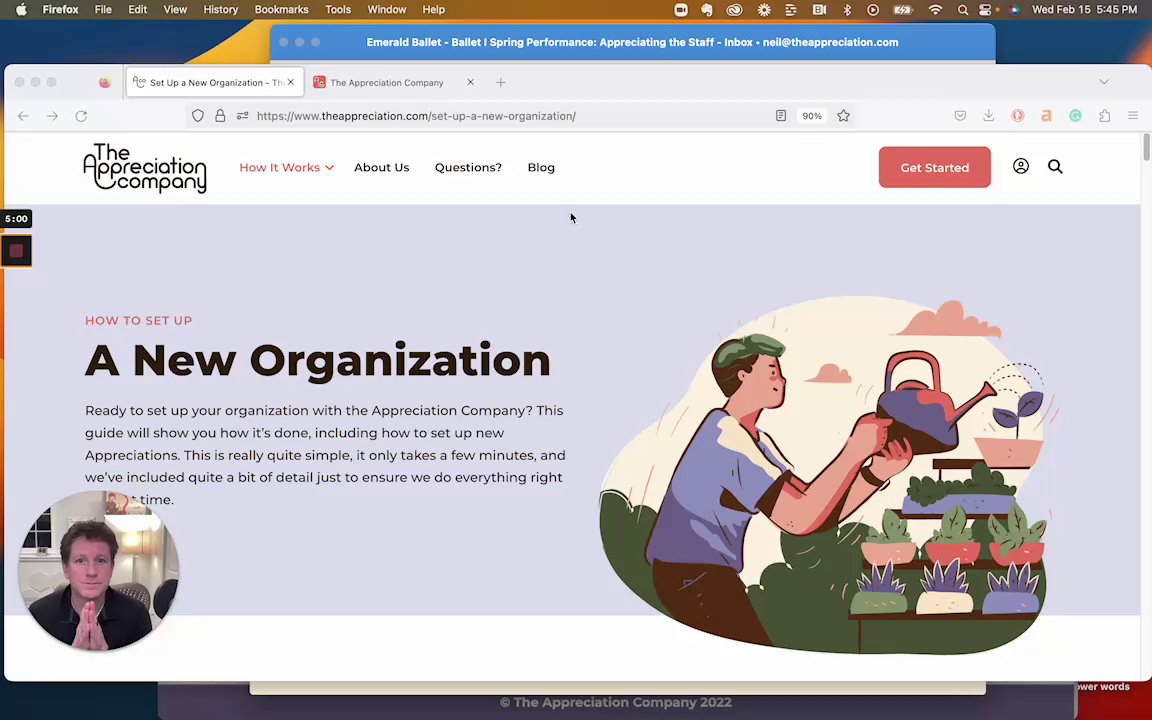Close The Appreciation Company tab
This screenshot has height=720, width=1152.
[470, 82]
